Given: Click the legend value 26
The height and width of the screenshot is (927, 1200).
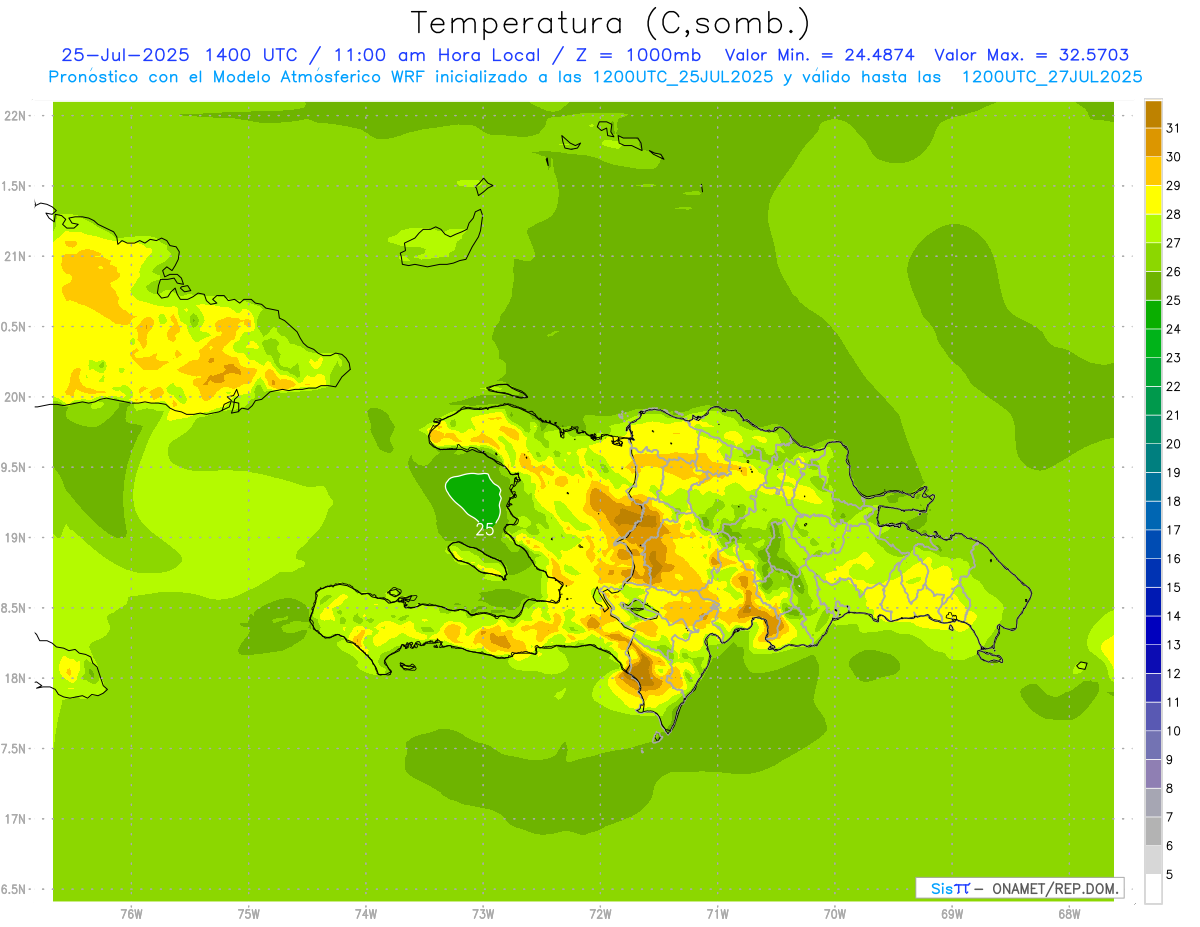Looking at the screenshot, I should point(1174,272).
